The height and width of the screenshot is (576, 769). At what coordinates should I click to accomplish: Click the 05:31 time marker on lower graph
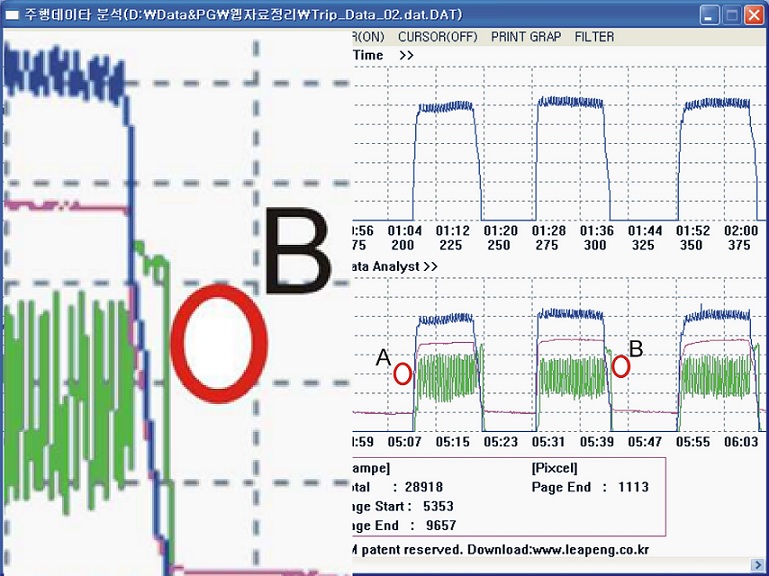click(x=549, y=441)
